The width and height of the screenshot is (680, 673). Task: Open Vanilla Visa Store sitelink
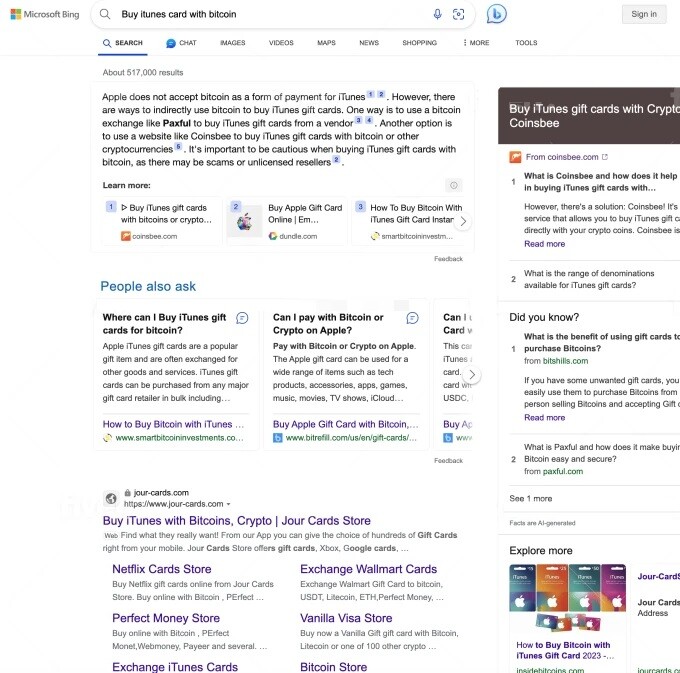click(x=346, y=618)
